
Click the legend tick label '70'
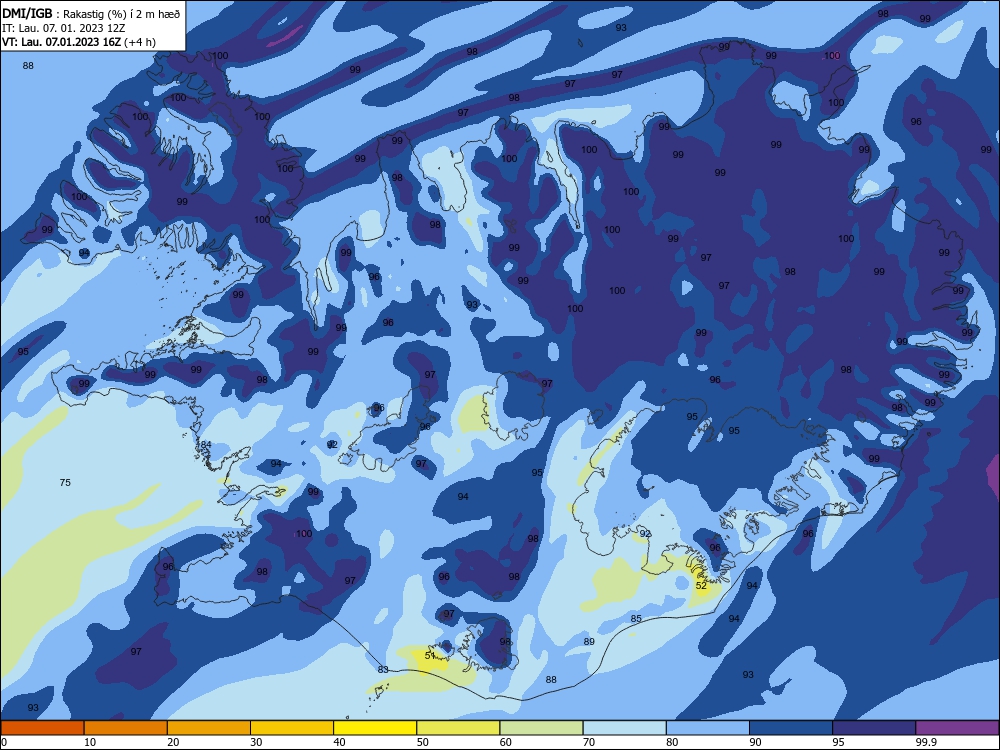[x=589, y=742]
